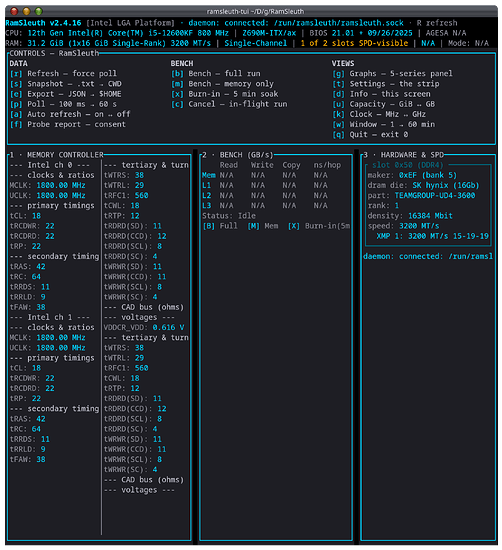Viewport: 502px width, 550px height.
Task: Click the Single-Channel status text
Action: pyautogui.click(x=256, y=43)
